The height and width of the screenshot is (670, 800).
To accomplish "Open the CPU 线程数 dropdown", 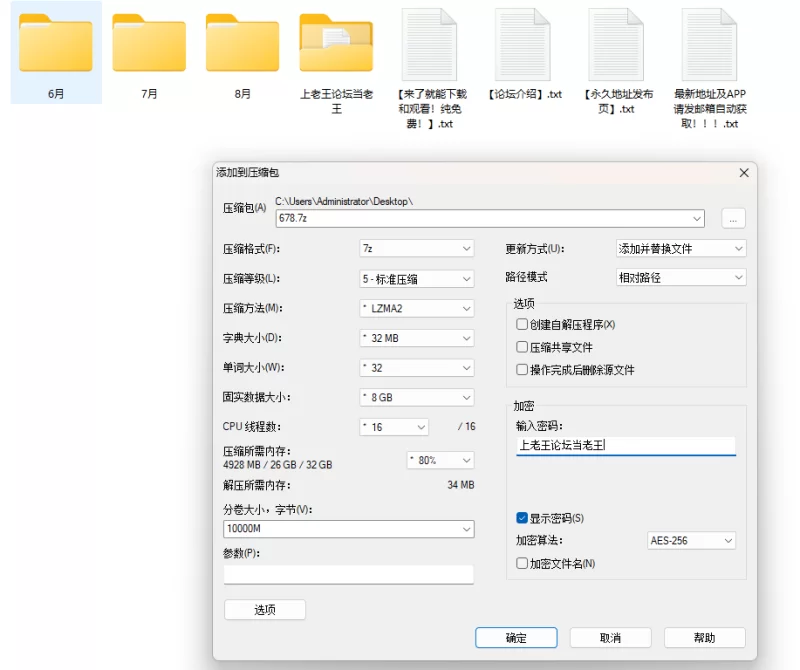I will pyautogui.click(x=394, y=427).
